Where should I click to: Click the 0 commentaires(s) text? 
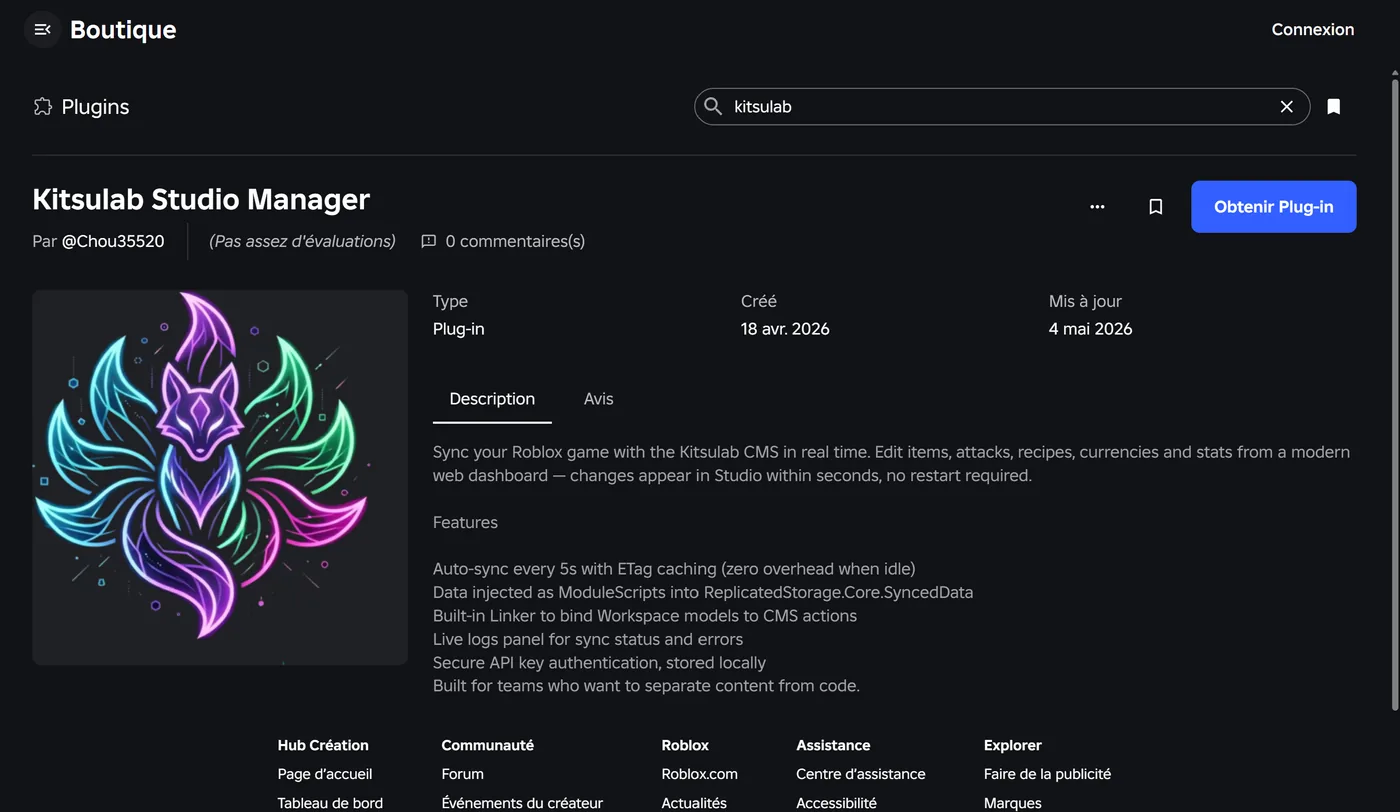(x=515, y=241)
